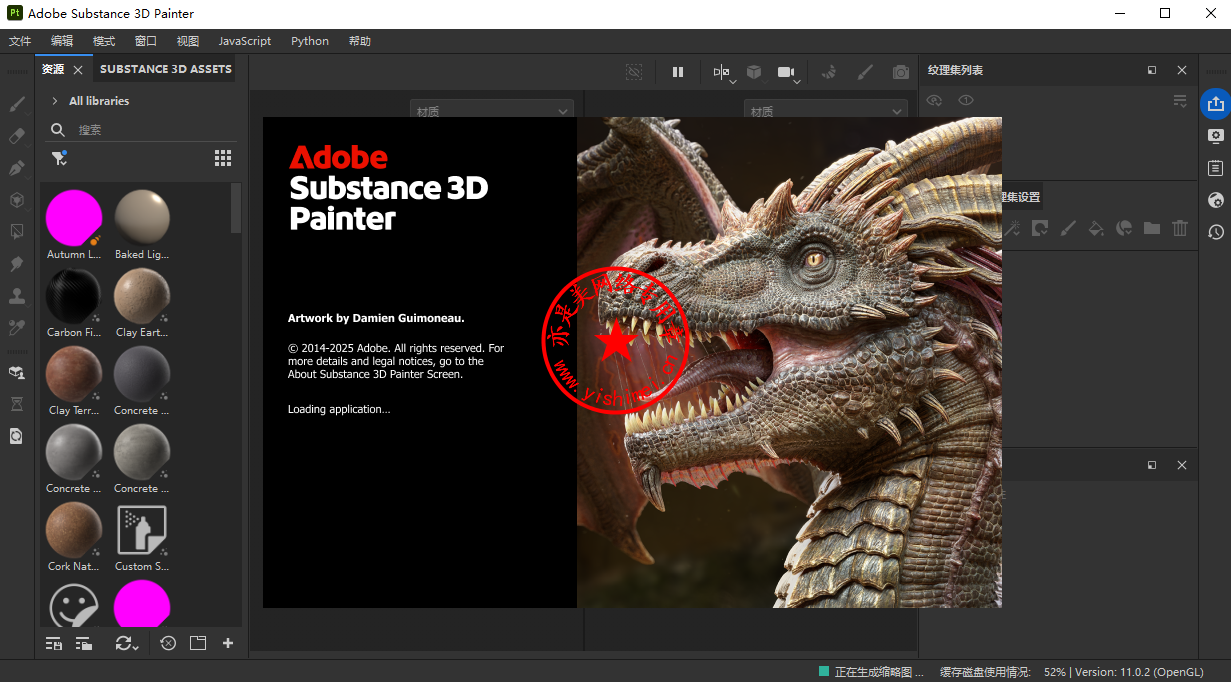The height and width of the screenshot is (682, 1231).
Task: Select the 资源 tab
Action: [53, 69]
